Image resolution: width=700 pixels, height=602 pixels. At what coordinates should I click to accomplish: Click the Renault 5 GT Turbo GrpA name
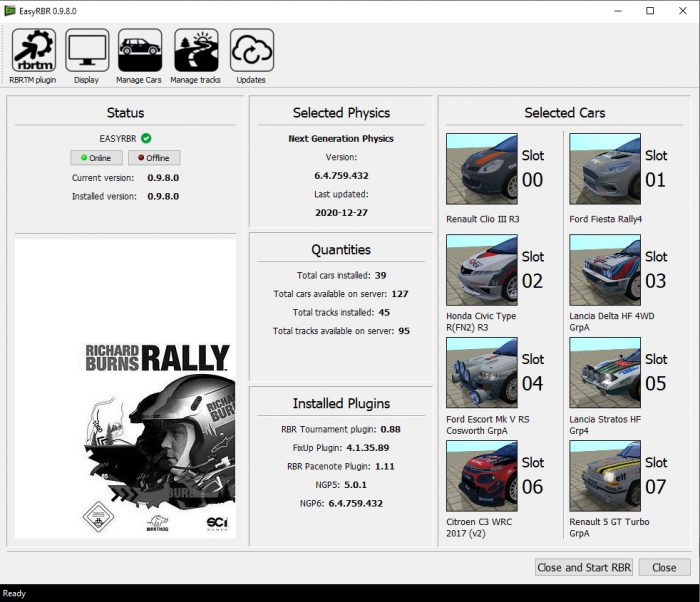coord(609,527)
